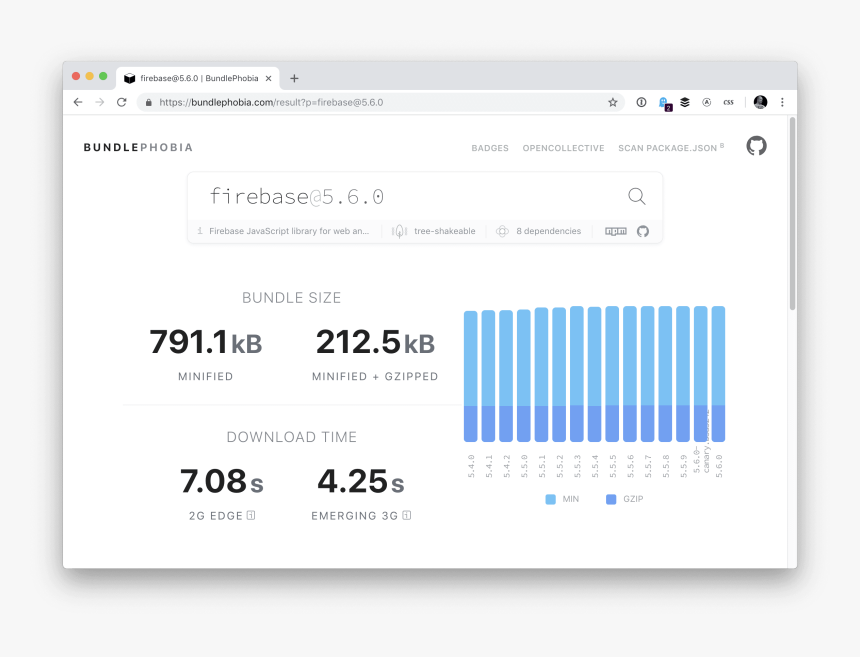Select the 5.5.4 version bar
This screenshot has height=657, width=860.
(595, 374)
